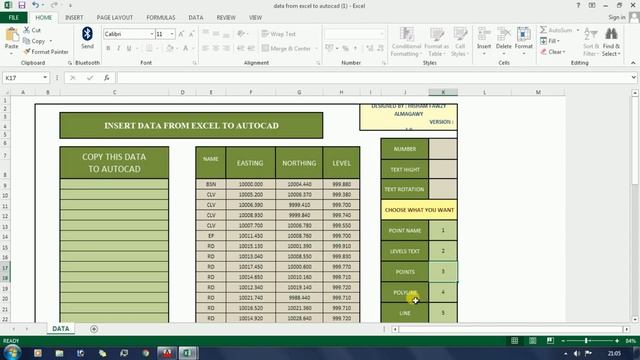Screen dimensions: 640x360
Task: Click Excel Help question mark icon
Action: 578,5
